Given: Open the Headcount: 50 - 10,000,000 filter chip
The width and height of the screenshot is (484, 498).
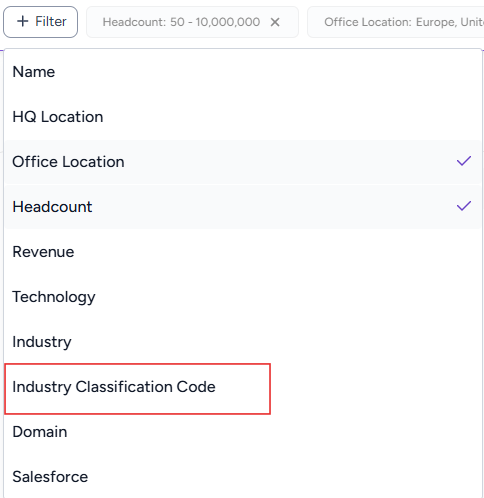Looking at the screenshot, I should pyautogui.click(x=192, y=22).
